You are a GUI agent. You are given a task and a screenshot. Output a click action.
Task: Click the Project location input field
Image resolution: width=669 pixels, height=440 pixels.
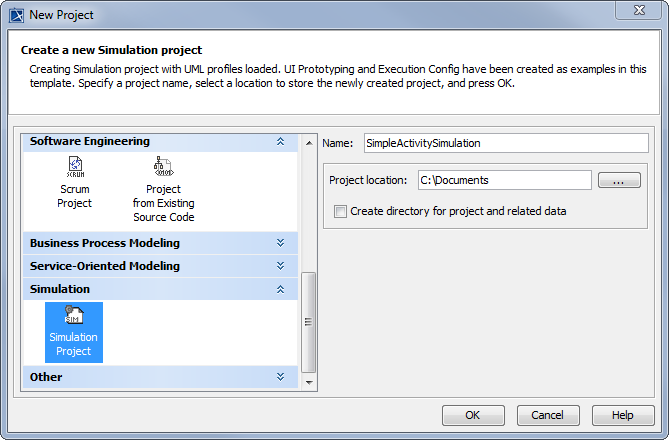click(504, 181)
